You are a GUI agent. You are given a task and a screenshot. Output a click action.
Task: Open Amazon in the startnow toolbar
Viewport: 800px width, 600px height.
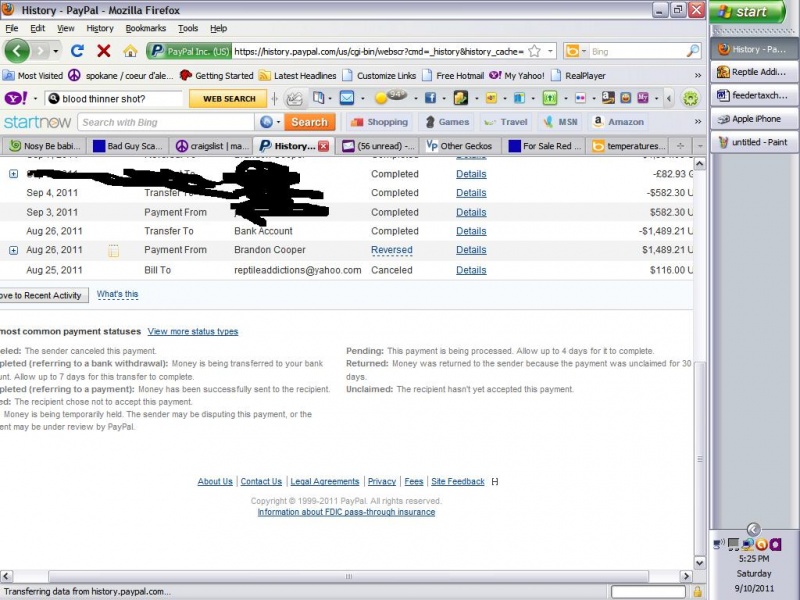pyautogui.click(x=618, y=122)
